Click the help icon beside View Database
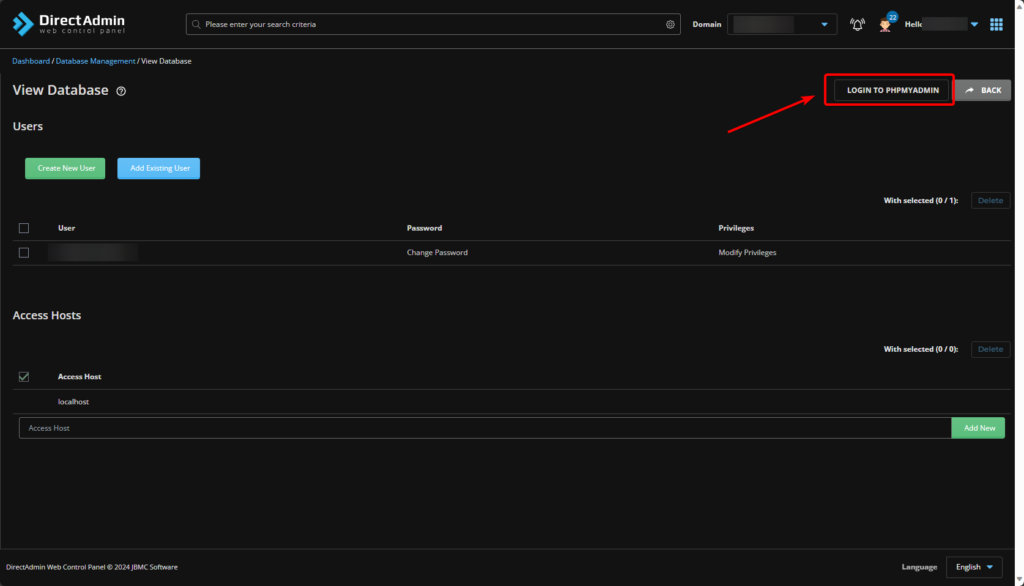The image size is (1024, 586). (x=121, y=91)
